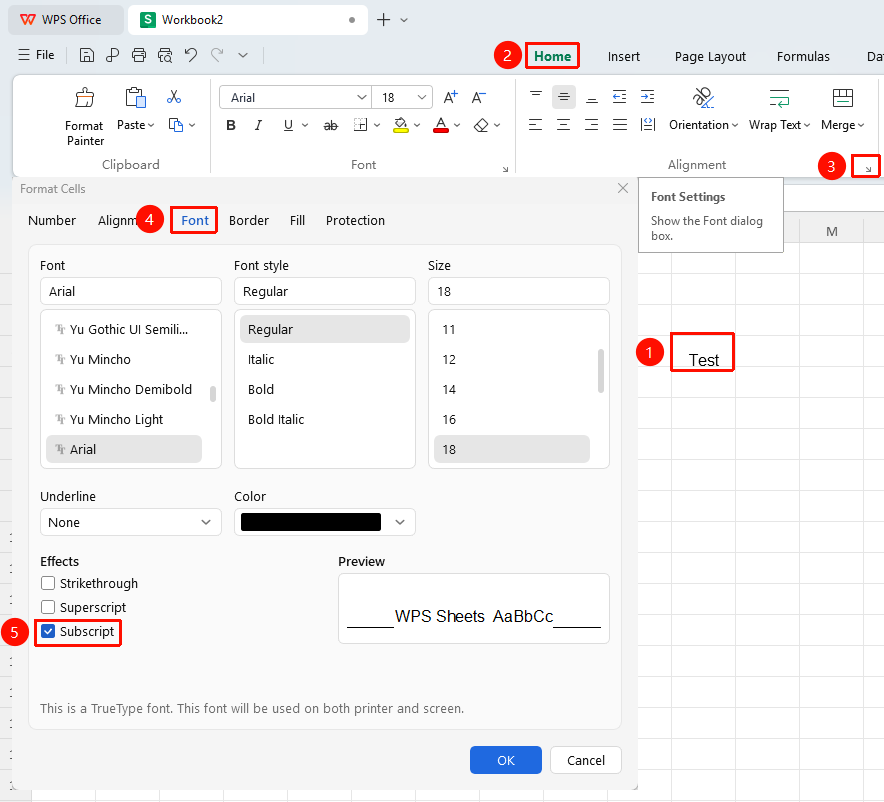Viewport: 884px width, 802px height.
Task: Open the Insert ribbon tab
Action: 624,56
